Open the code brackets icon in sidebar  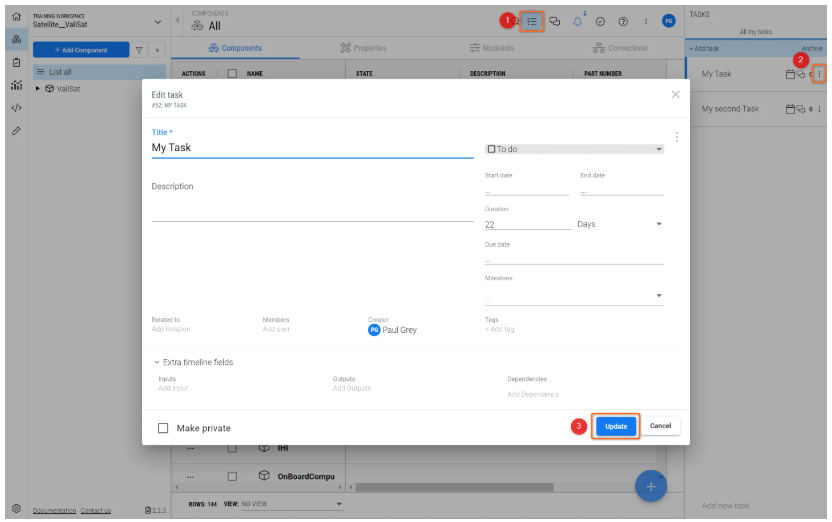tap(16, 108)
